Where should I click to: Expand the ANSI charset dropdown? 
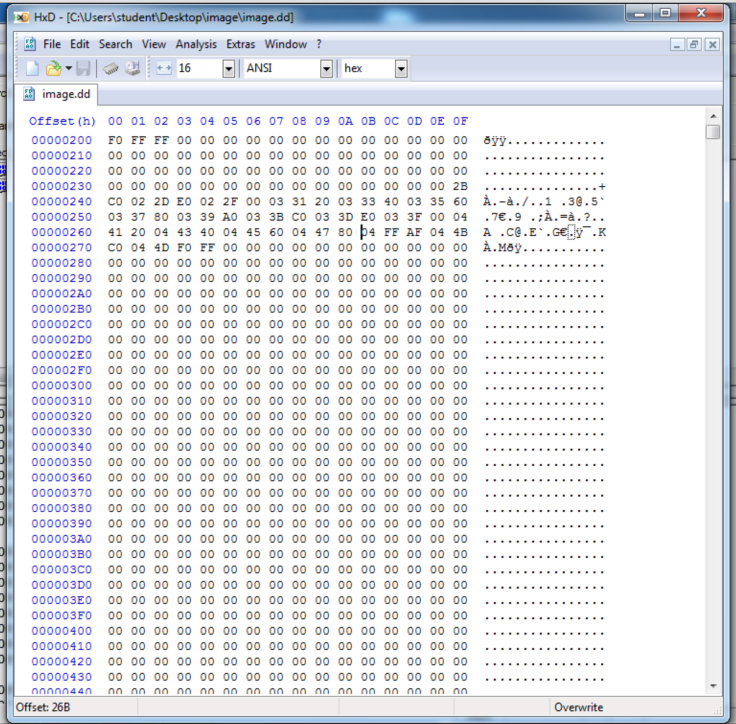pos(326,68)
